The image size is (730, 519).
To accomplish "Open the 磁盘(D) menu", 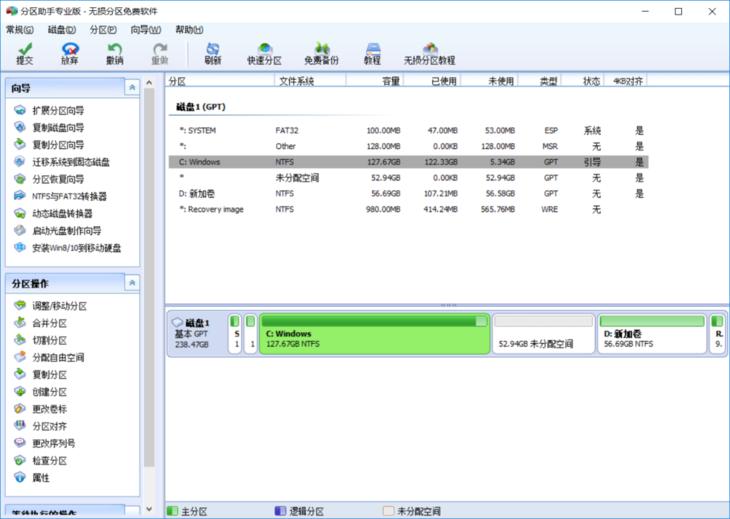I will (62, 30).
